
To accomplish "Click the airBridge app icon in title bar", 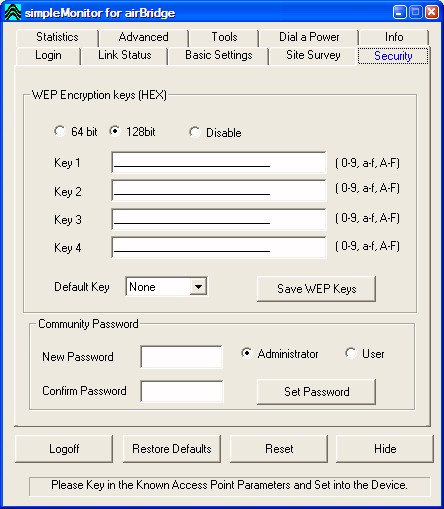I will [13, 12].
